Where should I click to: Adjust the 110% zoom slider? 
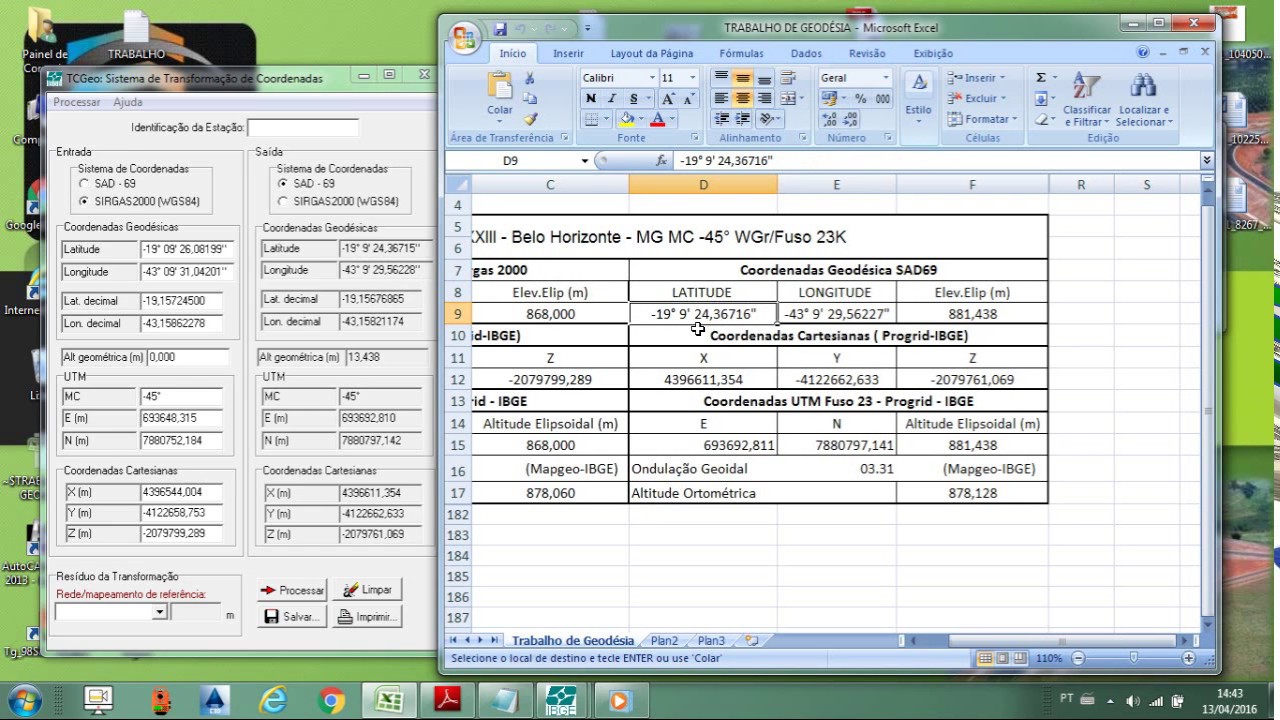pyautogui.click(x=1133, y=658)
